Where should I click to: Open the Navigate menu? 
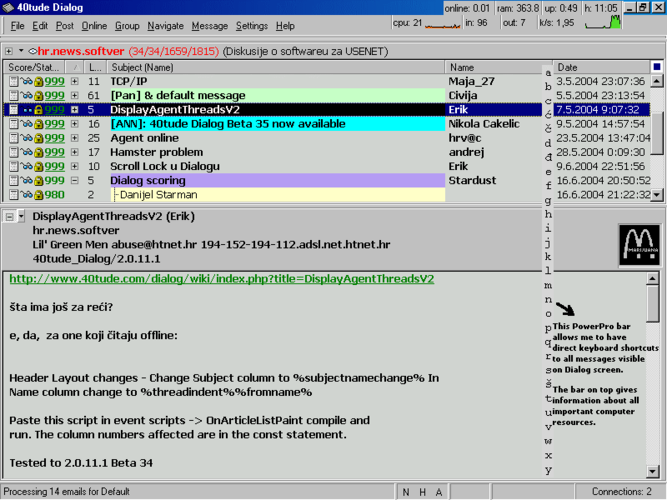(165, 26)
